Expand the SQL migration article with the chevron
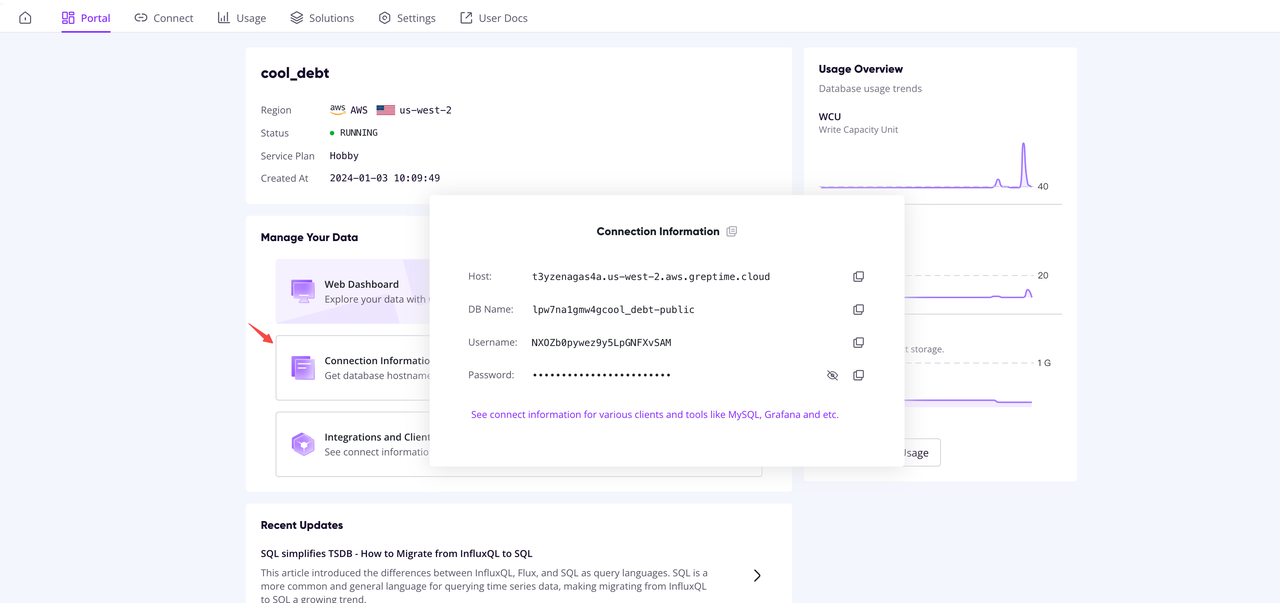Viewport: 1280px width, 603px height. tap(757, 575)
